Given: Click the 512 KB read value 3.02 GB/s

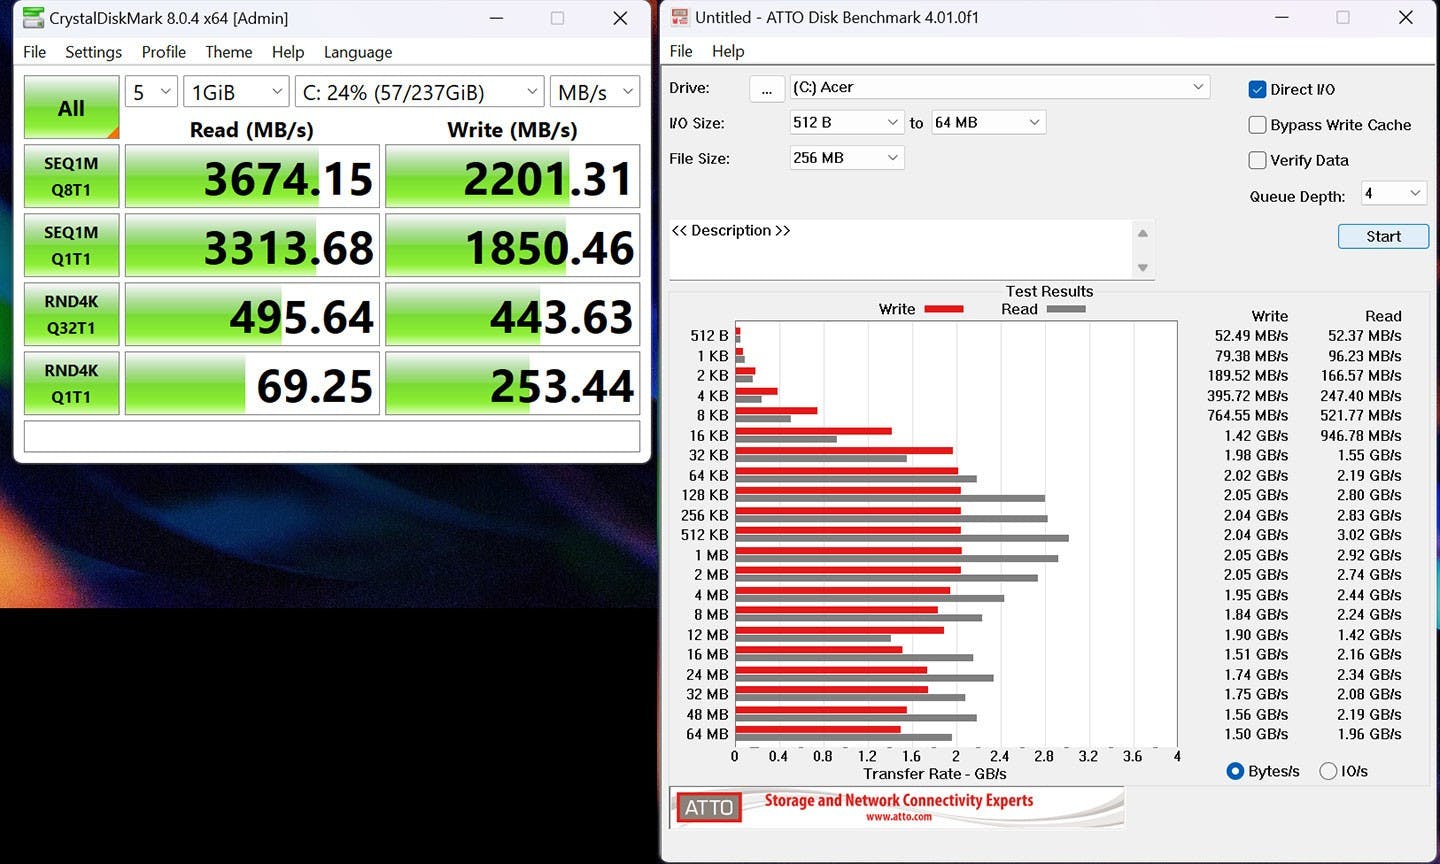Looking at the screenshot, I should tap(1369, 535).
